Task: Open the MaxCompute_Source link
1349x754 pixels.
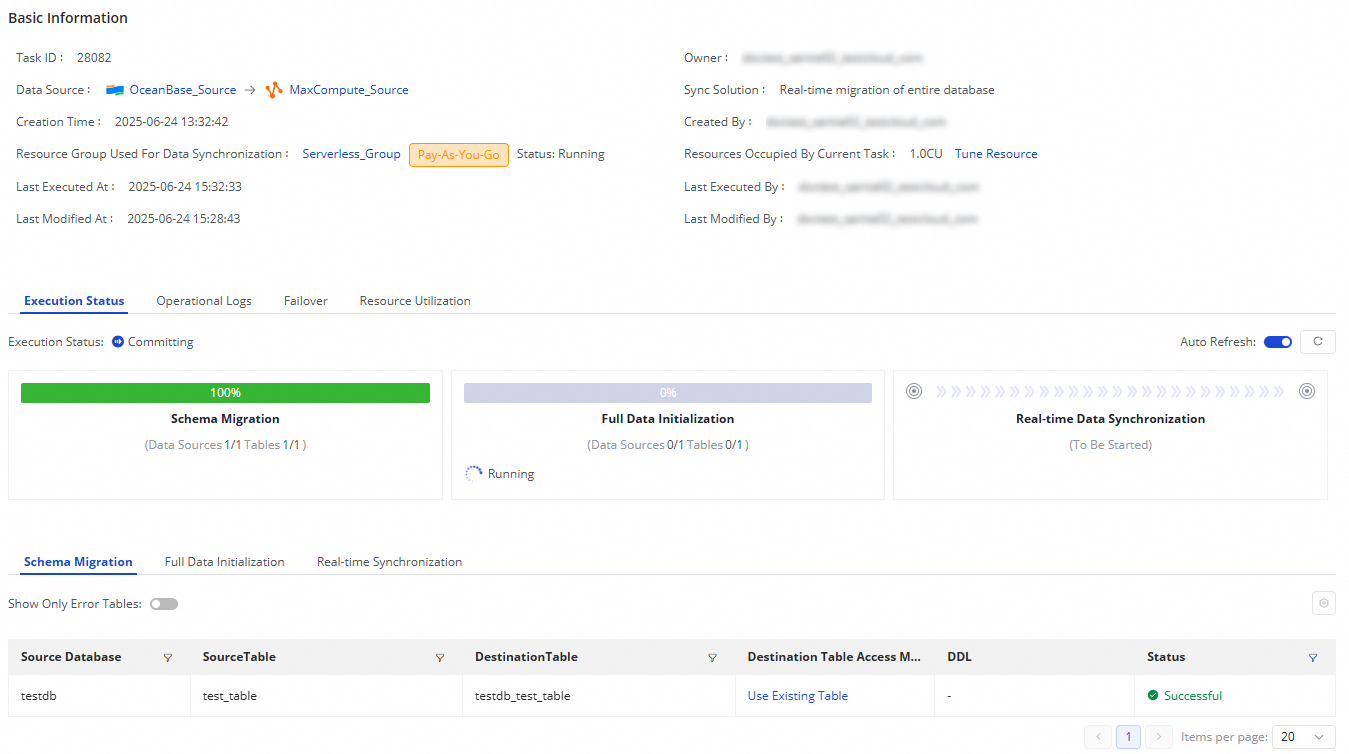Action: [349, 90]
